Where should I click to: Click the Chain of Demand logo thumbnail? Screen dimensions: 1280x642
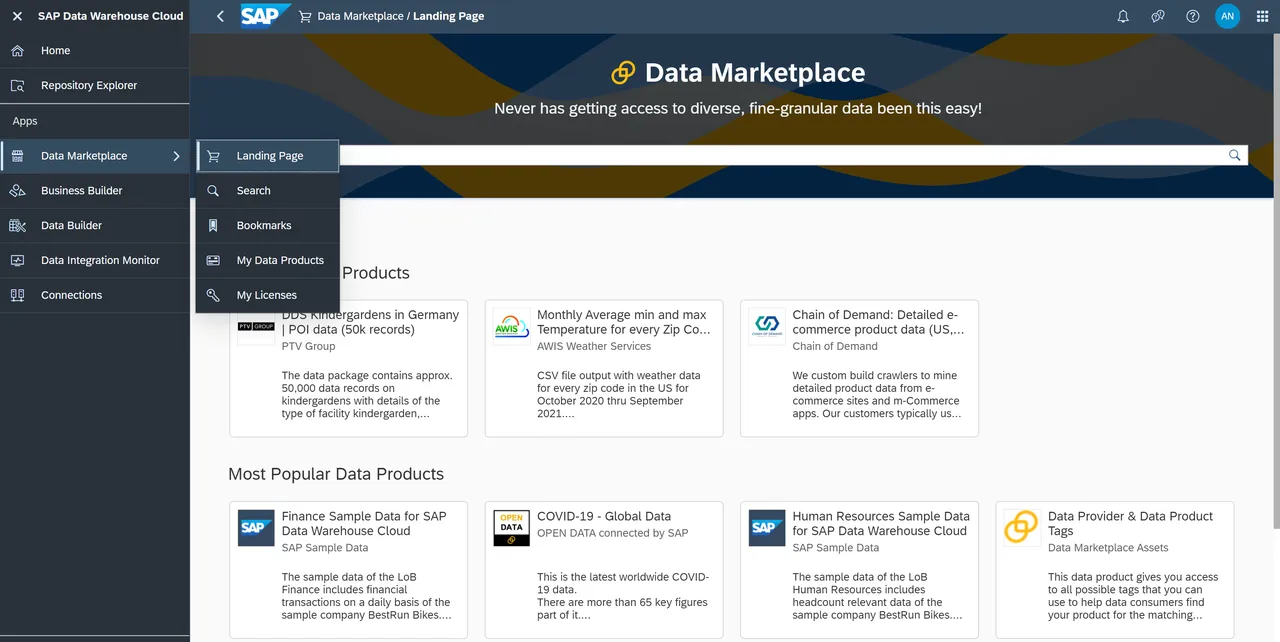pyautogui.click(x=767, y=327)
